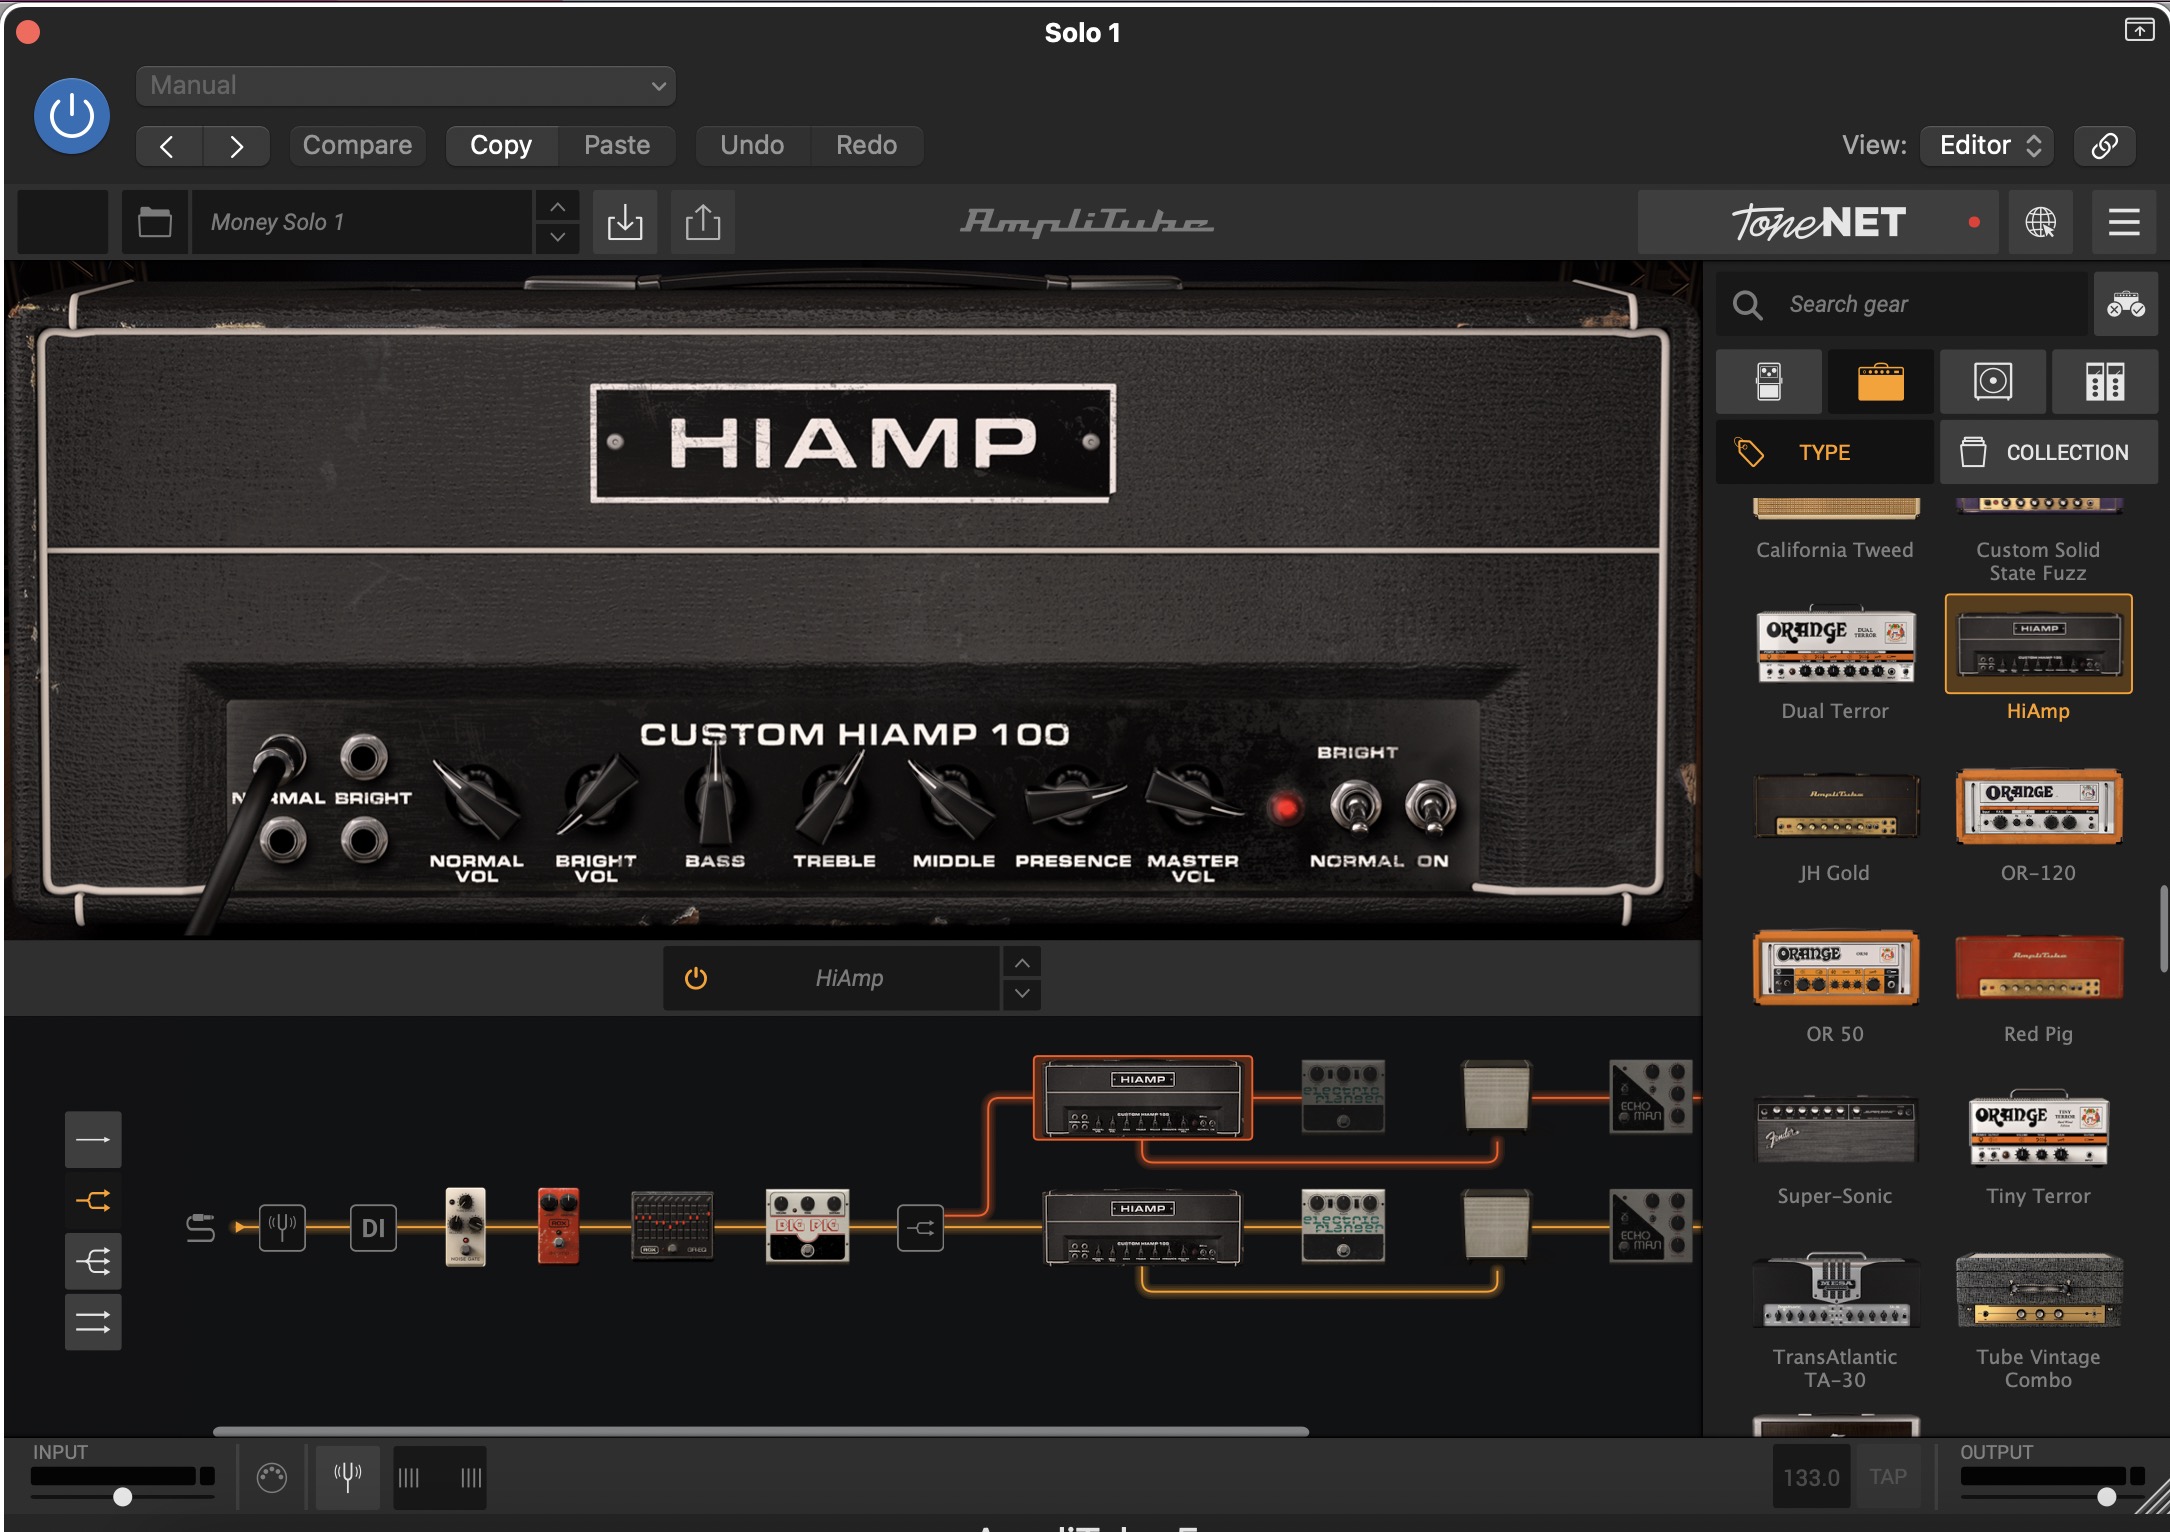Click the BRIGHT VOL knob

(597, 799)
